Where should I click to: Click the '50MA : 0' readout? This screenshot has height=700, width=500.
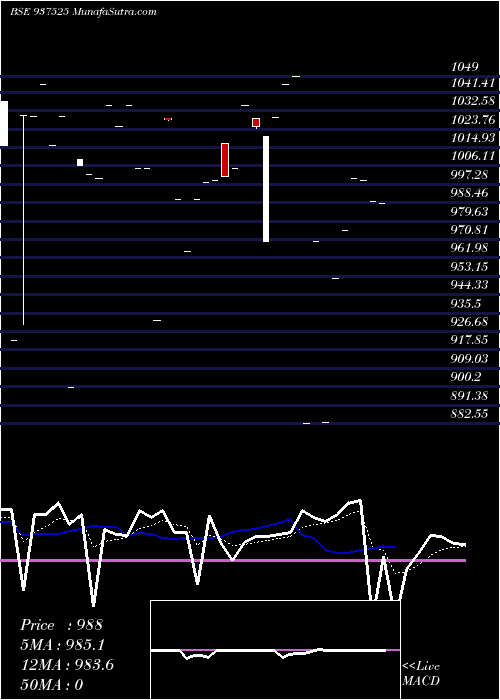(x=52, y=685)
